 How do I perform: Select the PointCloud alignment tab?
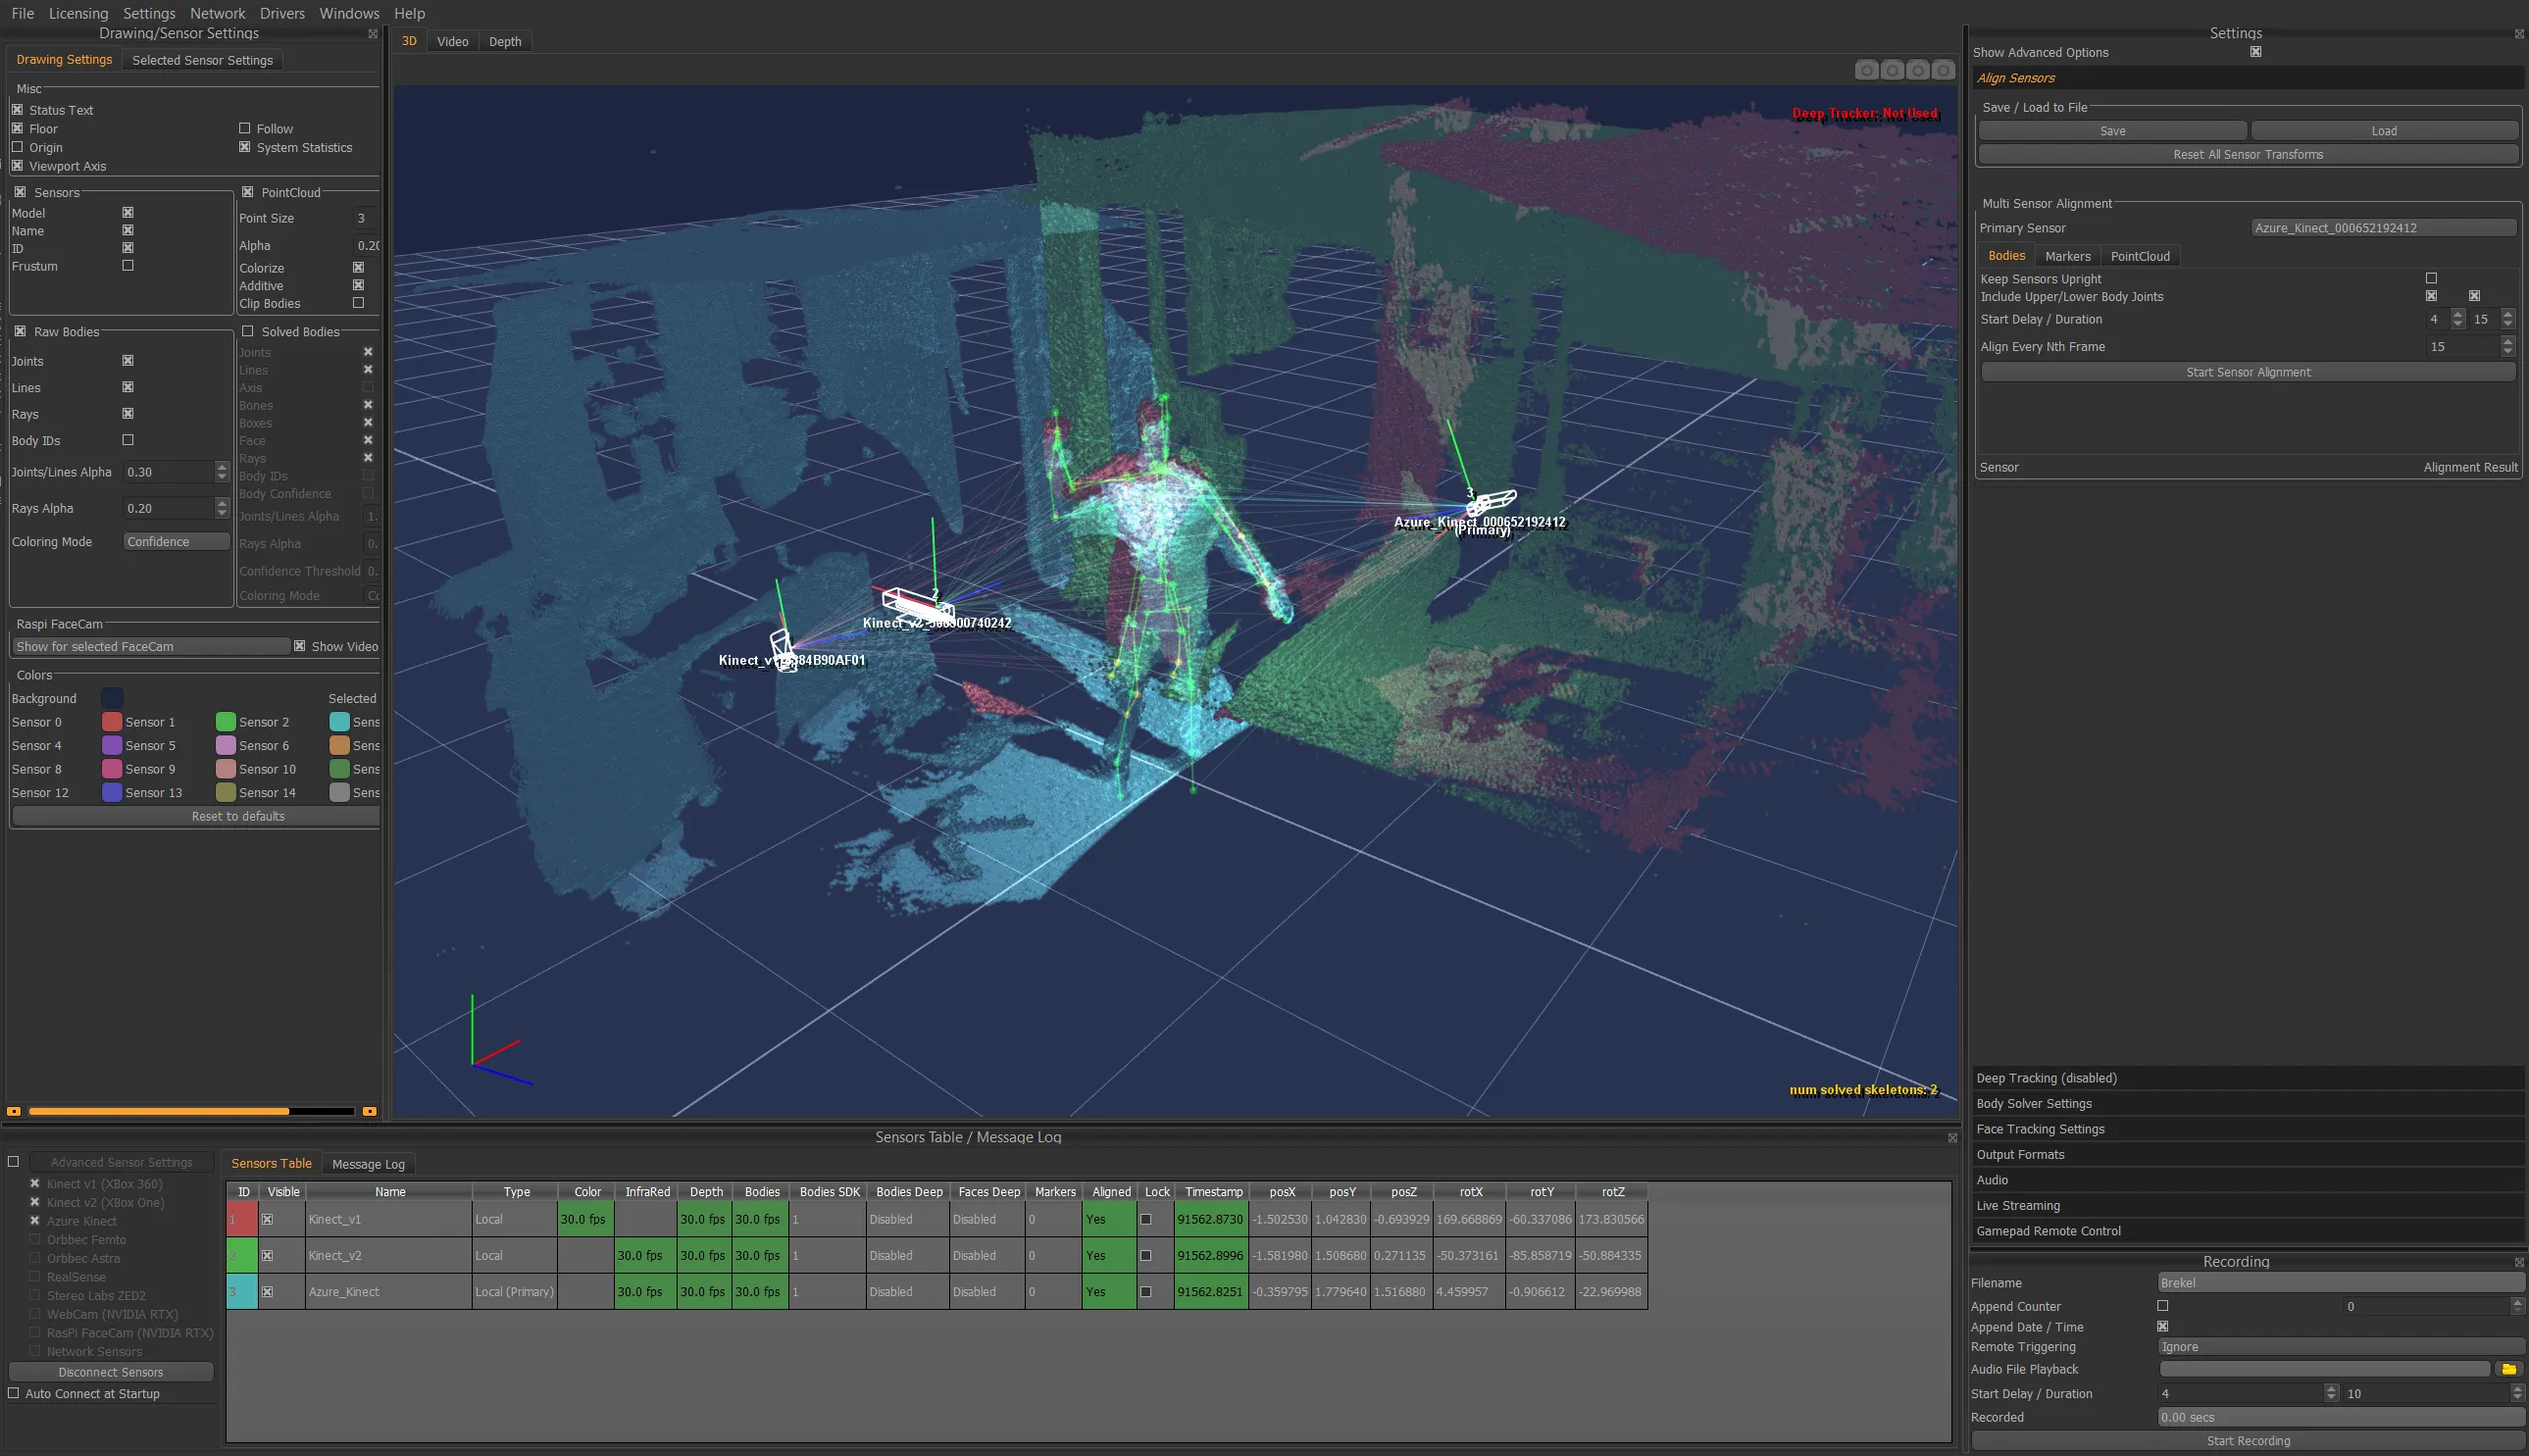pyautogui.click(x=2139, y=256)
